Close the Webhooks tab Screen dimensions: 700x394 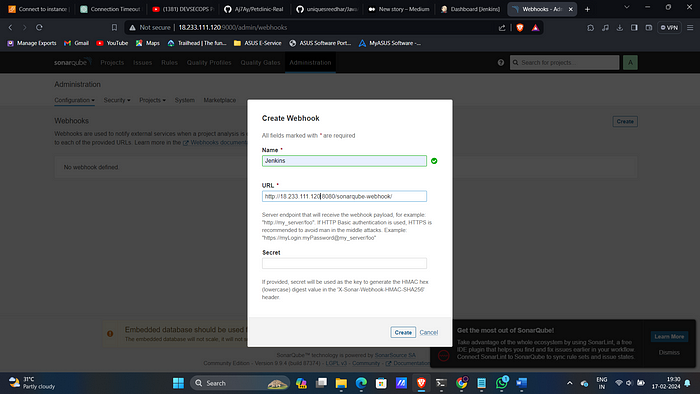(x=571, y=9)
